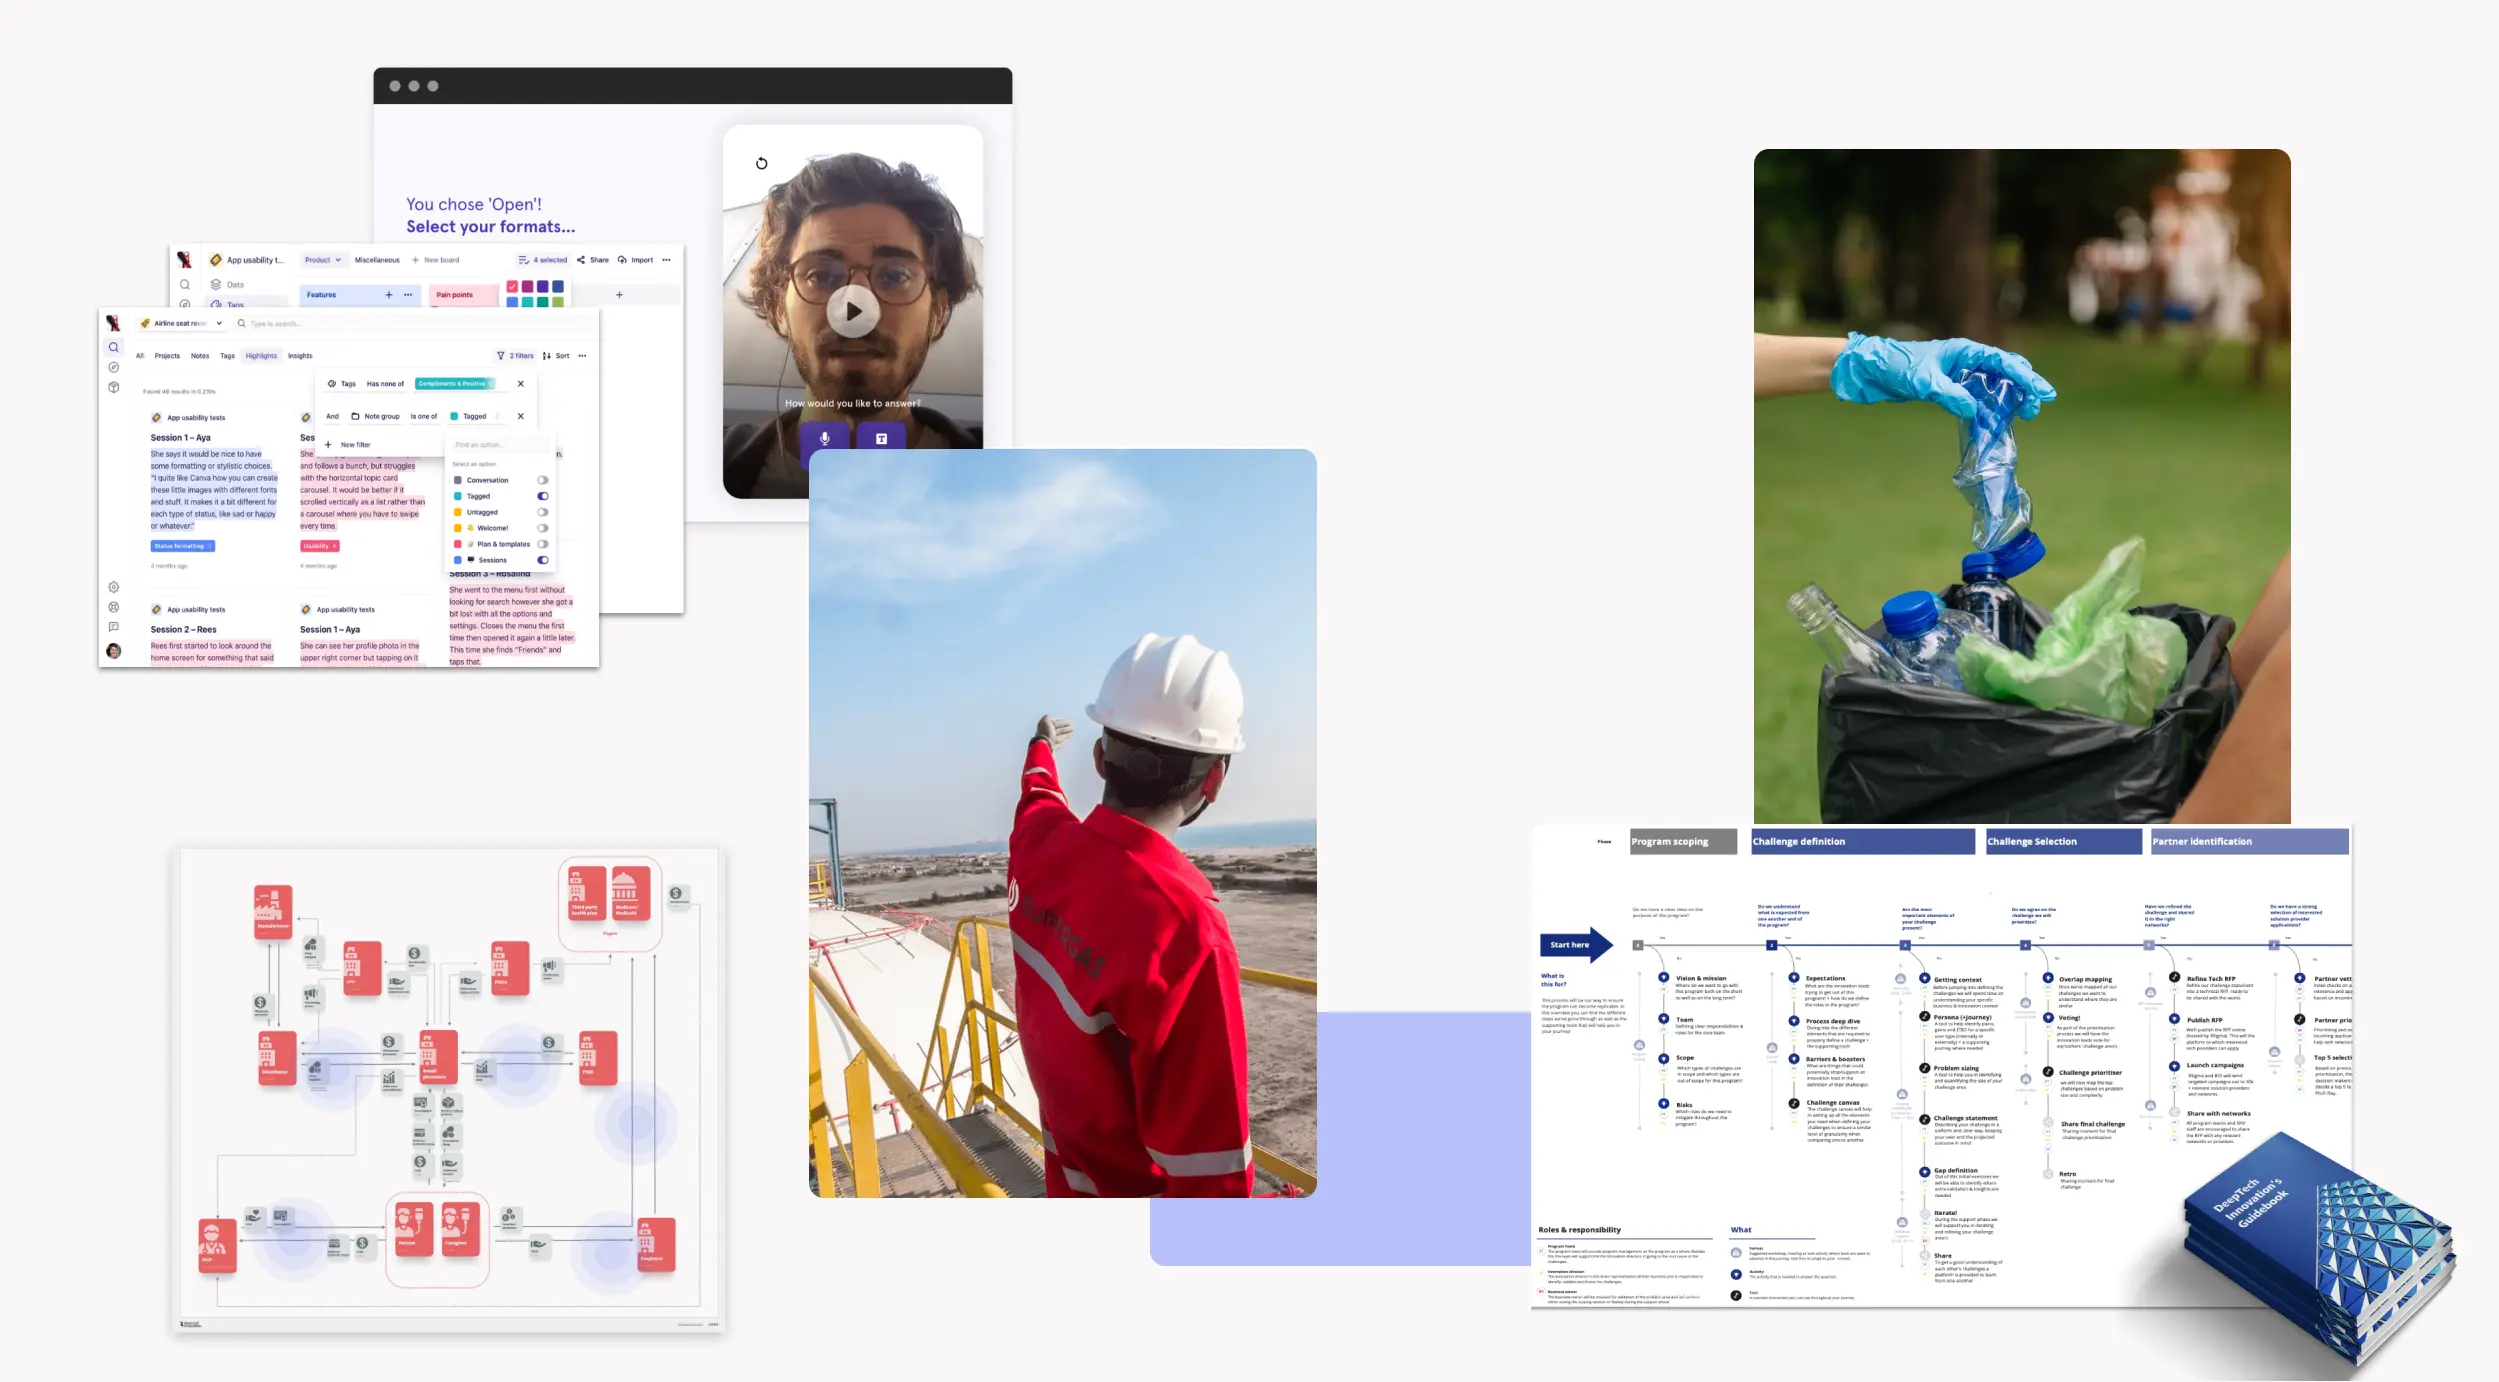Image resolution: width=2499 pixels, height=1382 pixels.
Task: Open the Compliments & Positive tag value field
Action: (x=455, y=384)
